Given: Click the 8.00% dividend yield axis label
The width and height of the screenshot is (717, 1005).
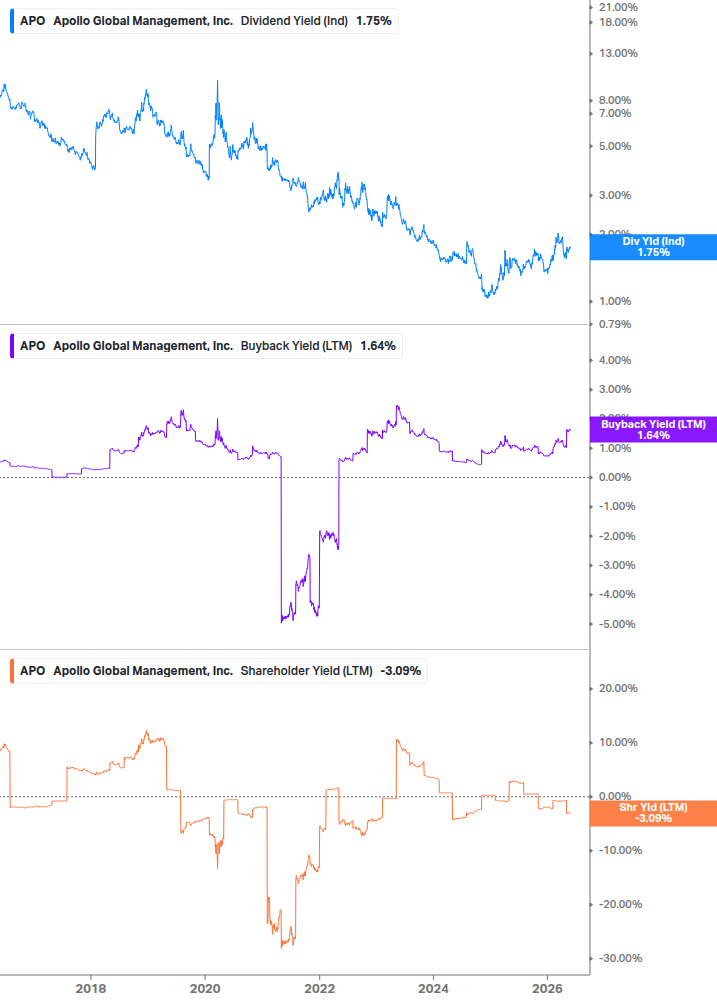Looking at the screenshot, I should [x=615, y=100].
